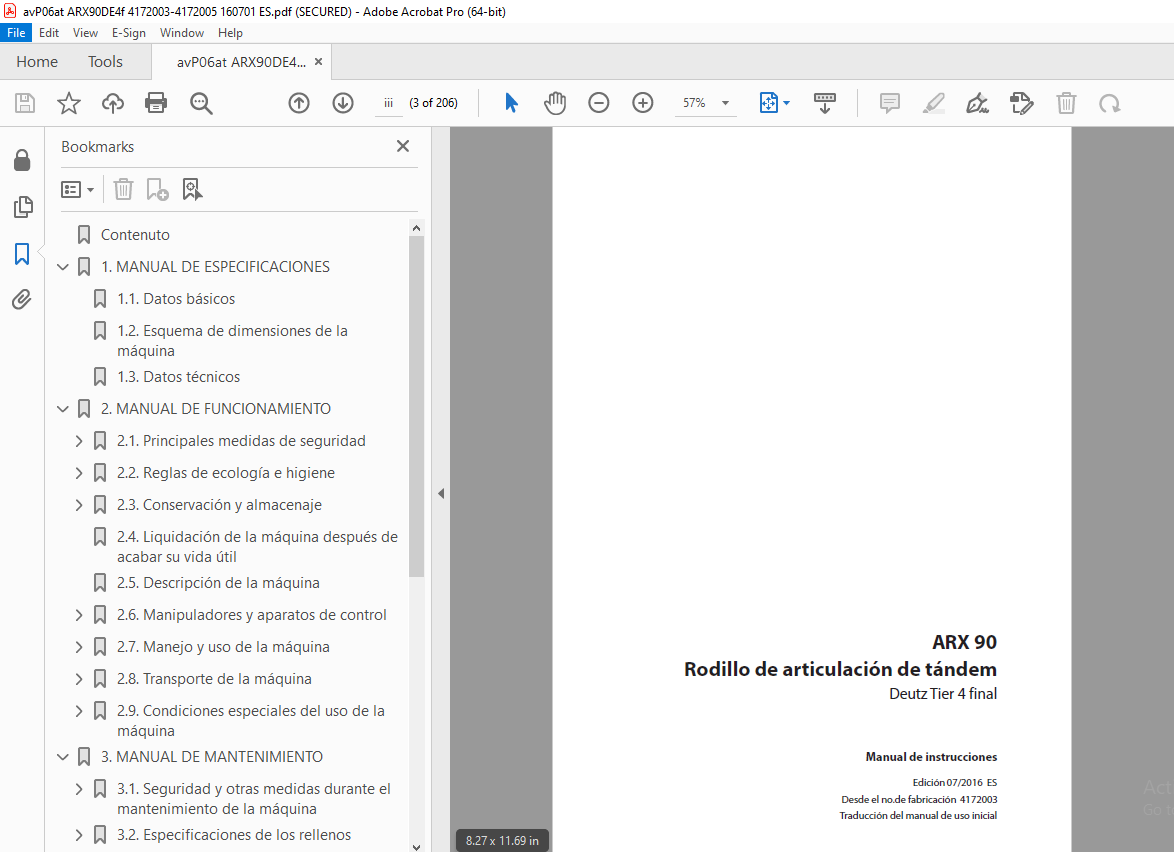
Task: Open the View menu
Action: [85, 33]
